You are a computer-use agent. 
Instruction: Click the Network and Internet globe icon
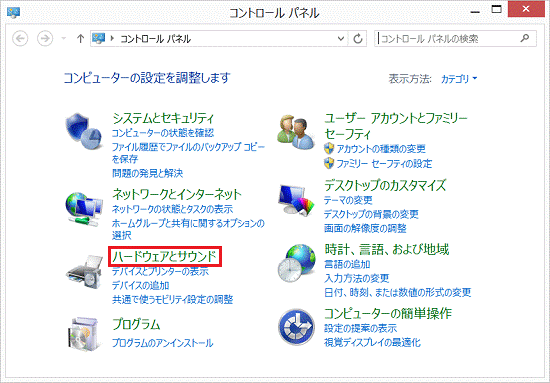tap(84, 209)
